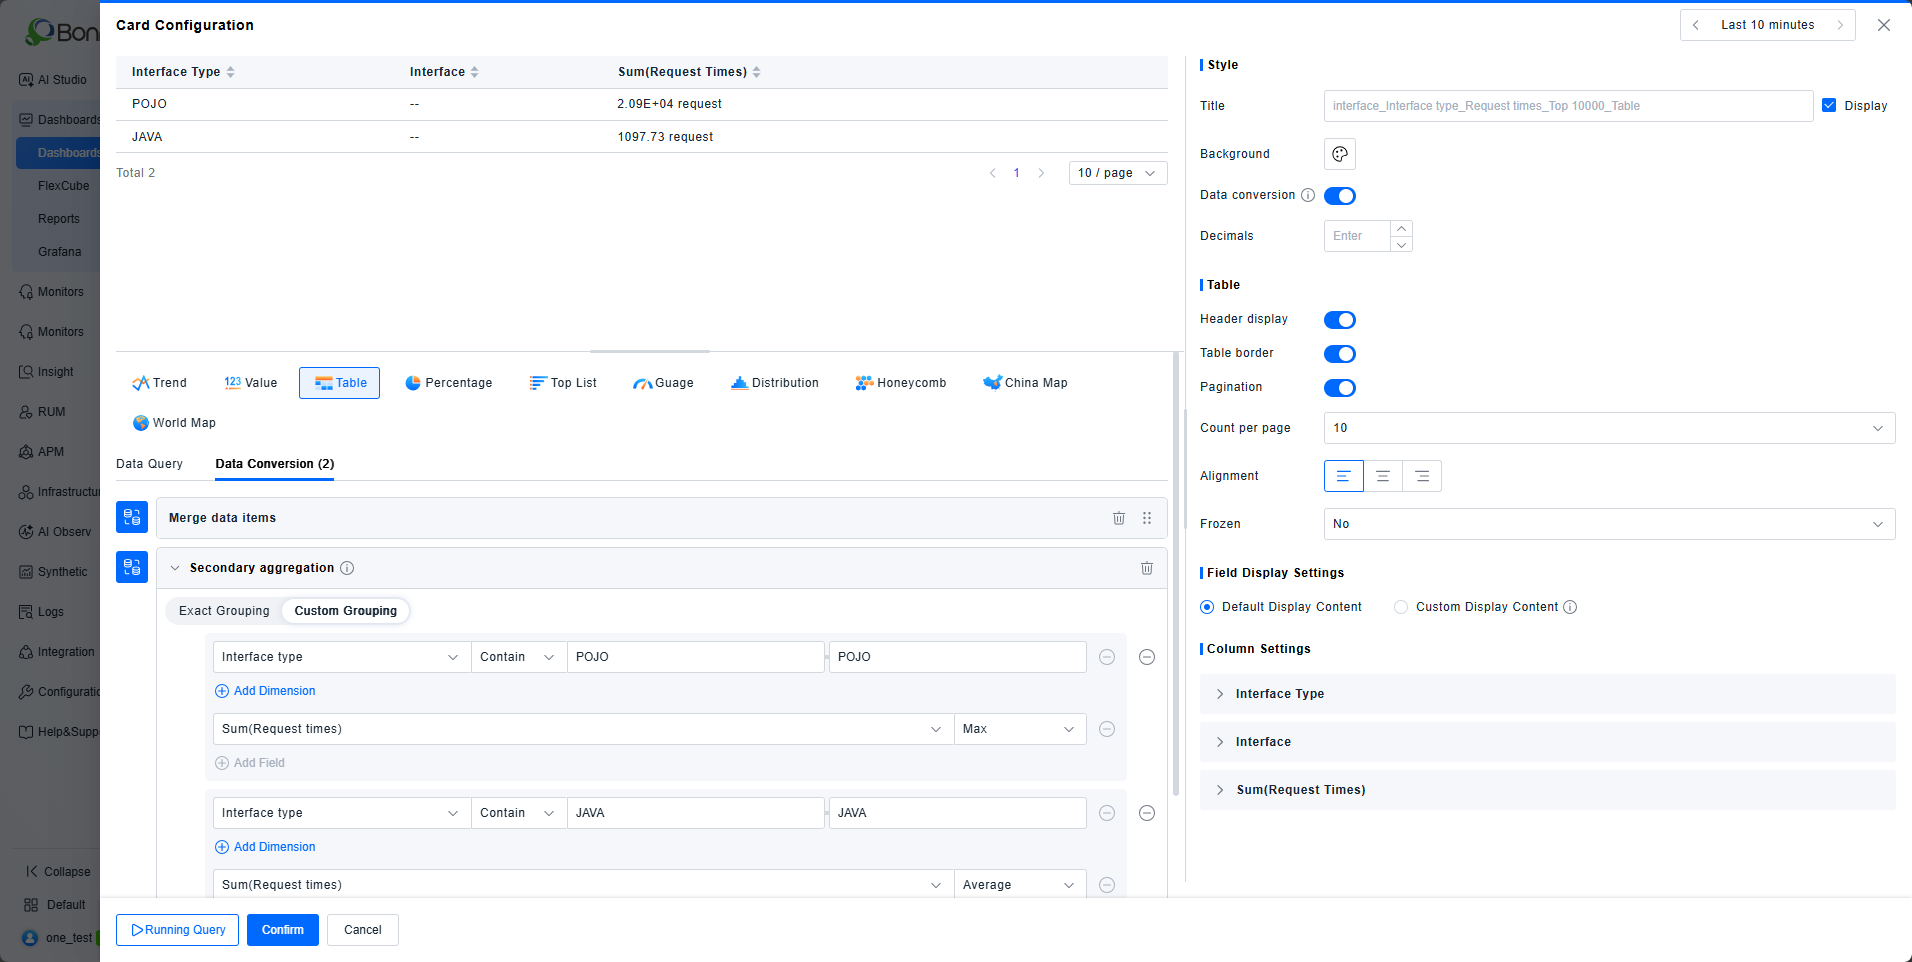Select the Percentage chart type
The image size is (1912, 962).
449,383
